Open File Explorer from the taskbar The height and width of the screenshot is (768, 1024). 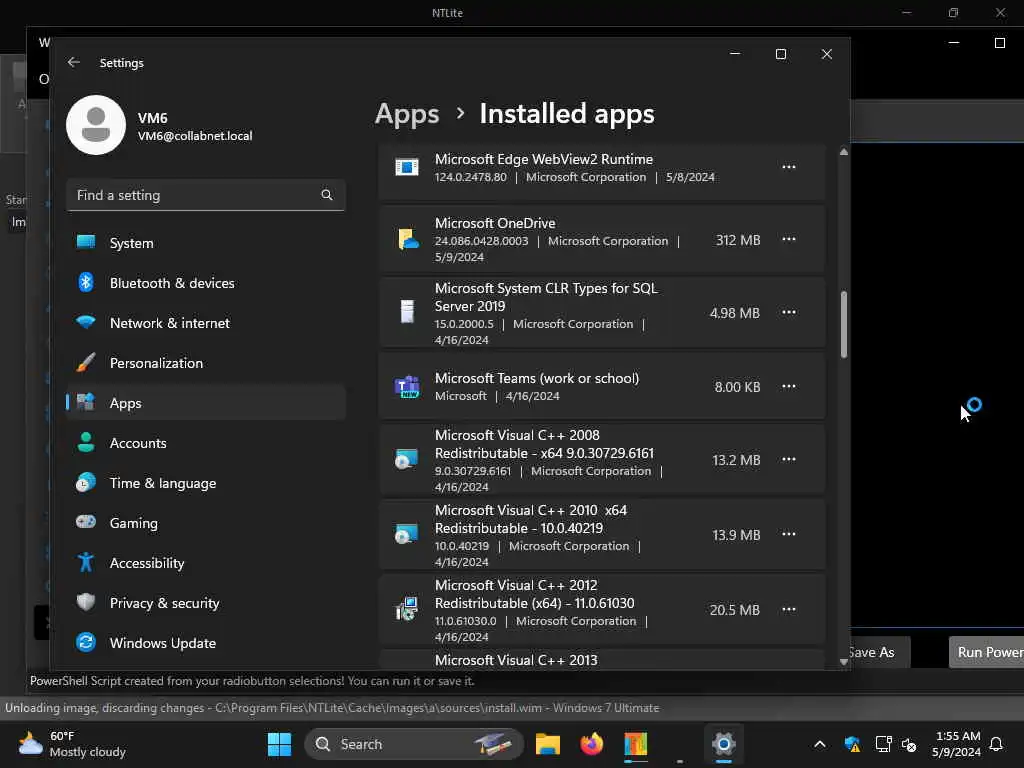pos(548,744)
